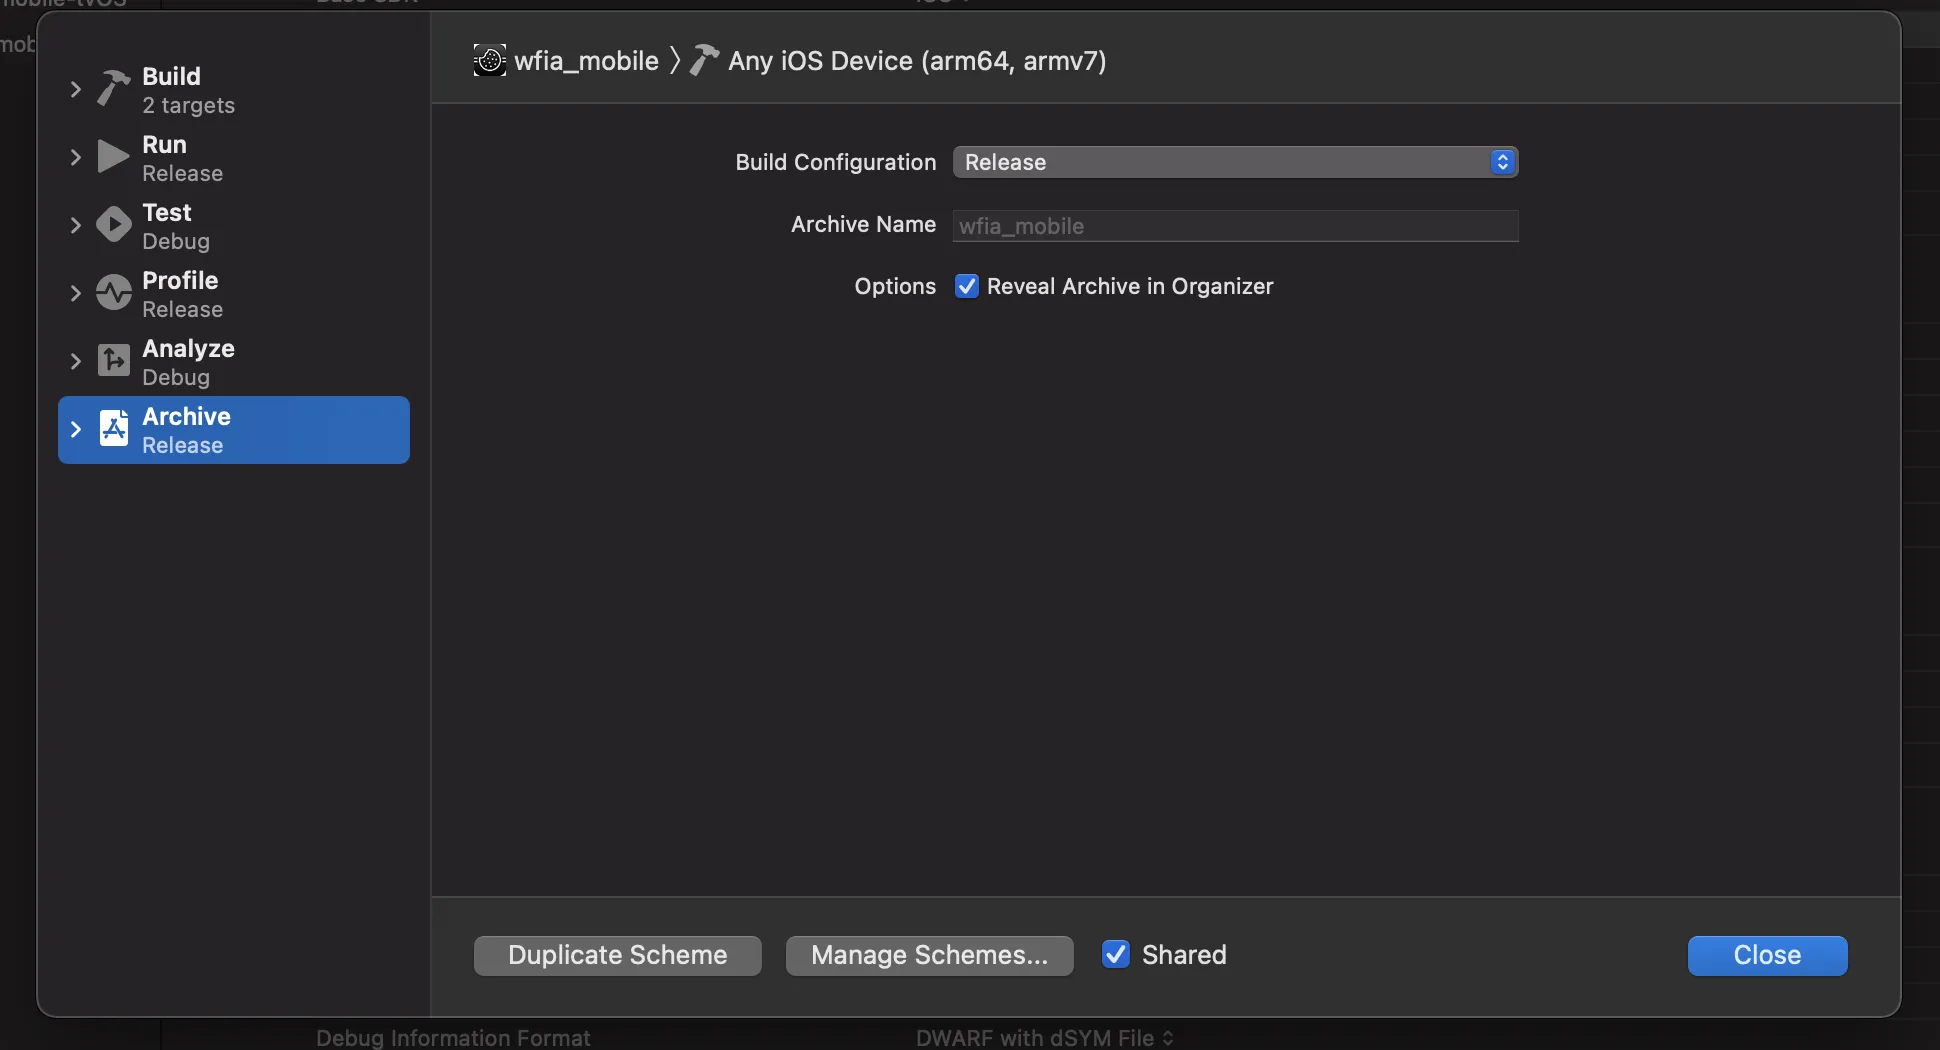The width and height of the screenshot is (1940, 1050).
Task: Click the Run play icon
Action: [114, 157]
